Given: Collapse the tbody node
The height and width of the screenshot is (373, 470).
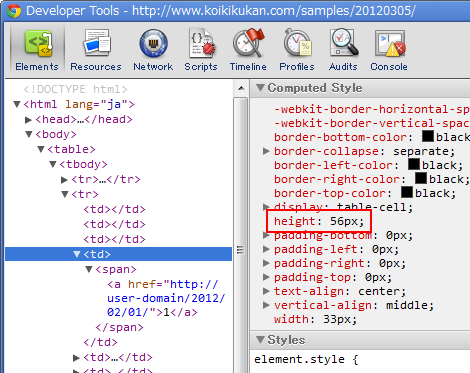Looking at the screenshot, I should point(53,164).
